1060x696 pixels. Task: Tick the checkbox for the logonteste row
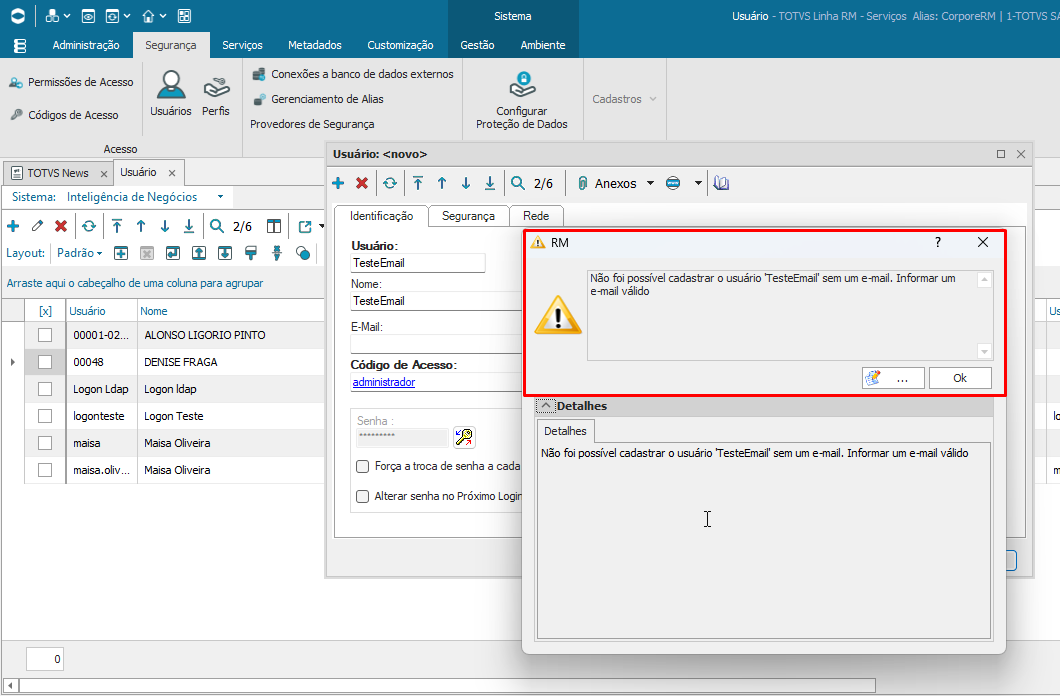click(x=45, y=416)
